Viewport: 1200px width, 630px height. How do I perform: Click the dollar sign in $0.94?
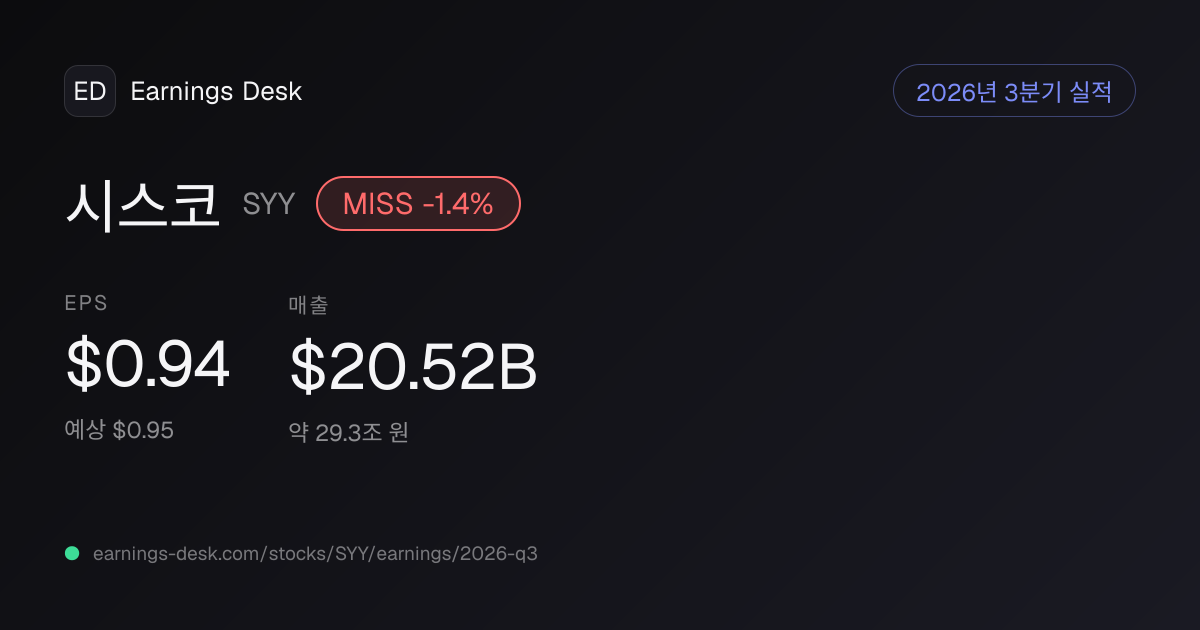point(81,366)
